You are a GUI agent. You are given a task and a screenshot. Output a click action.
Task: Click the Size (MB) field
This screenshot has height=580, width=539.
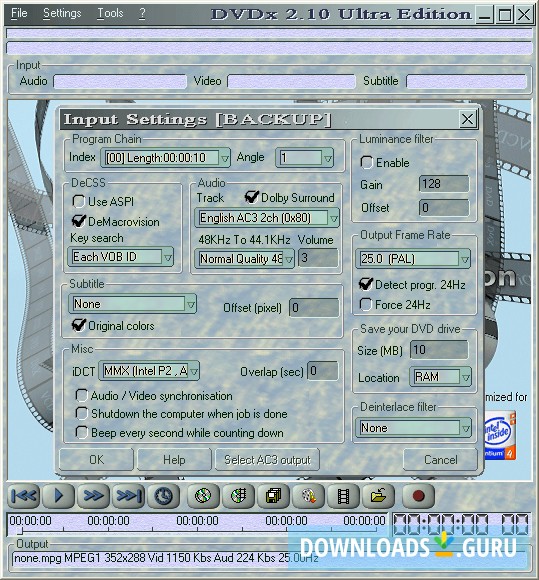439,350
